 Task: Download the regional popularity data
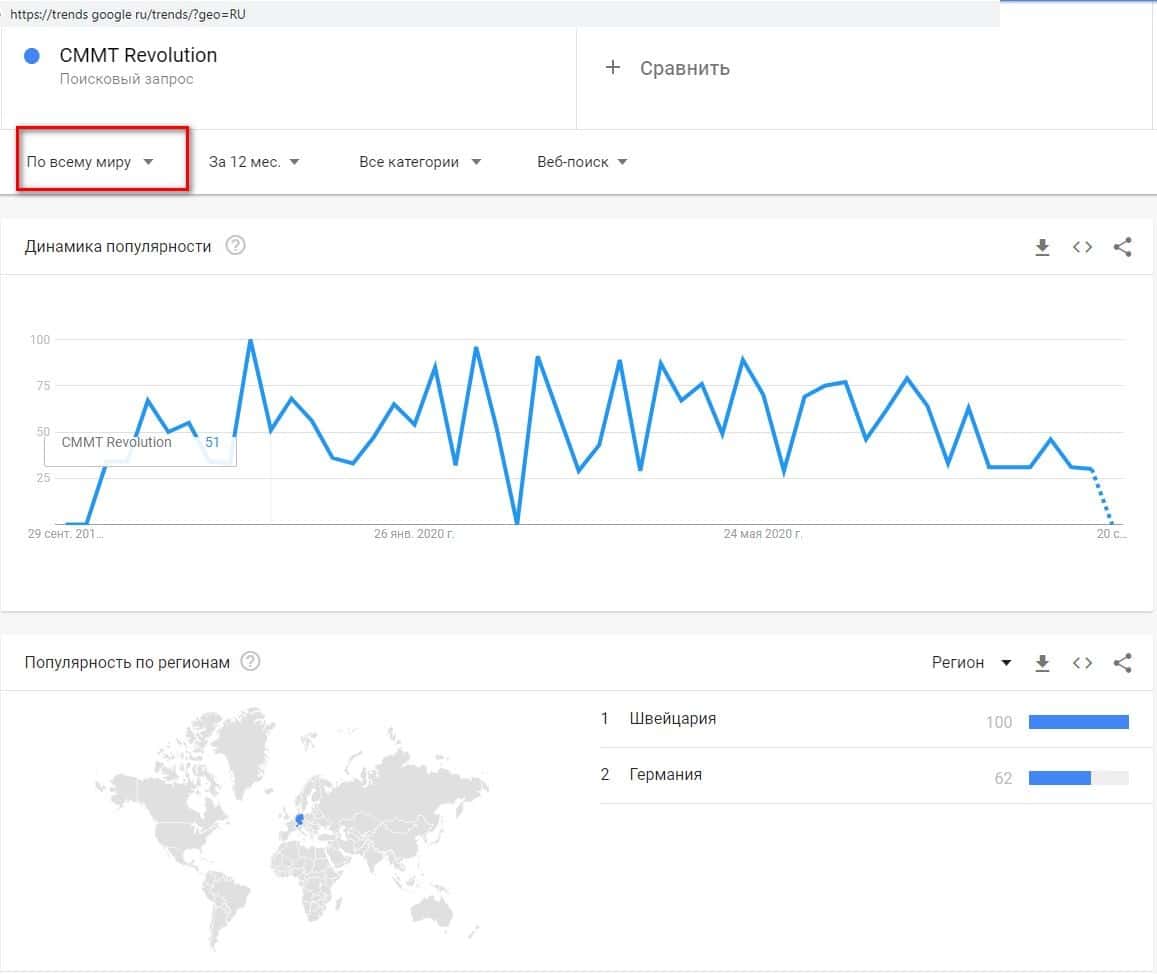pos(1042,663)
